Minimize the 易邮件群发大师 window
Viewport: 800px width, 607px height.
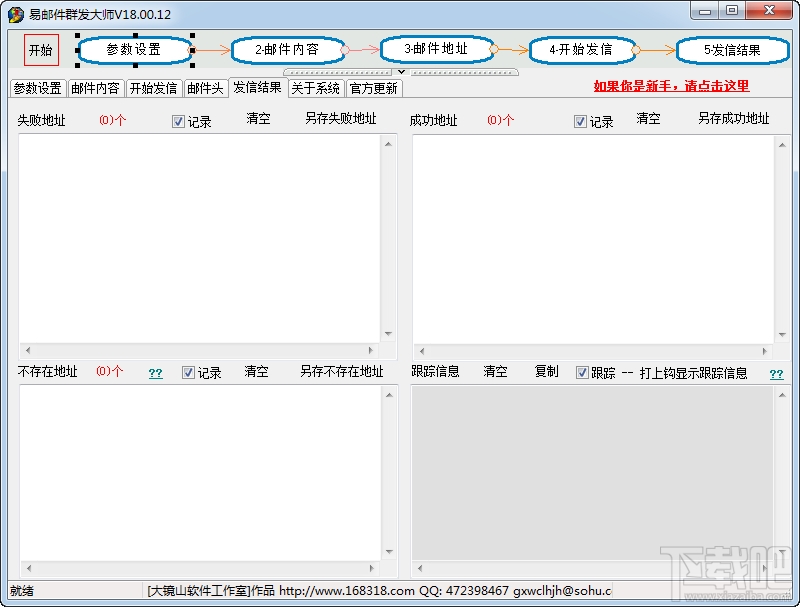coord(705,11)
